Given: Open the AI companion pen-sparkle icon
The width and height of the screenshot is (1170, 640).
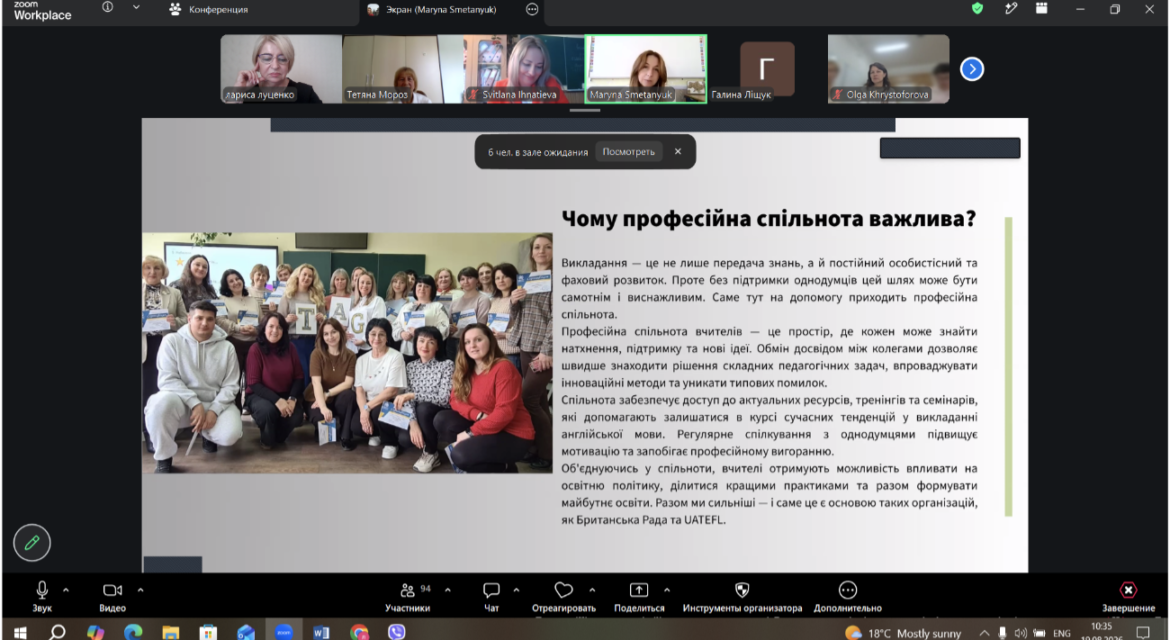Looking at the screenshot, I should tap(1011, 8).
